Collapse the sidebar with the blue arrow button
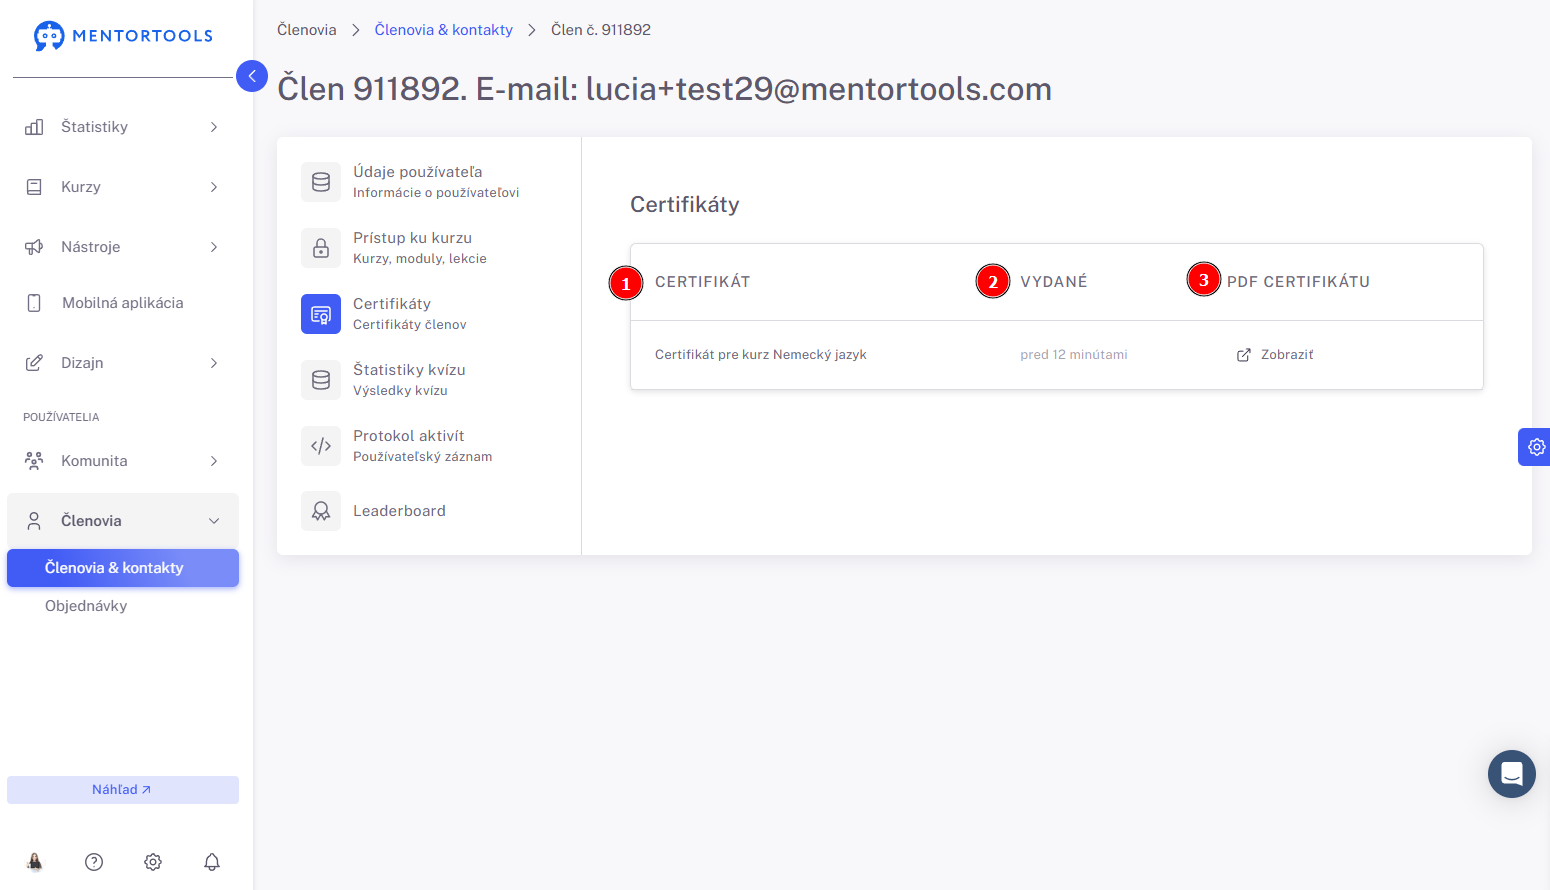Image resolution: width=1550 pixels, height=890 pixels. (x=252, y=76)
